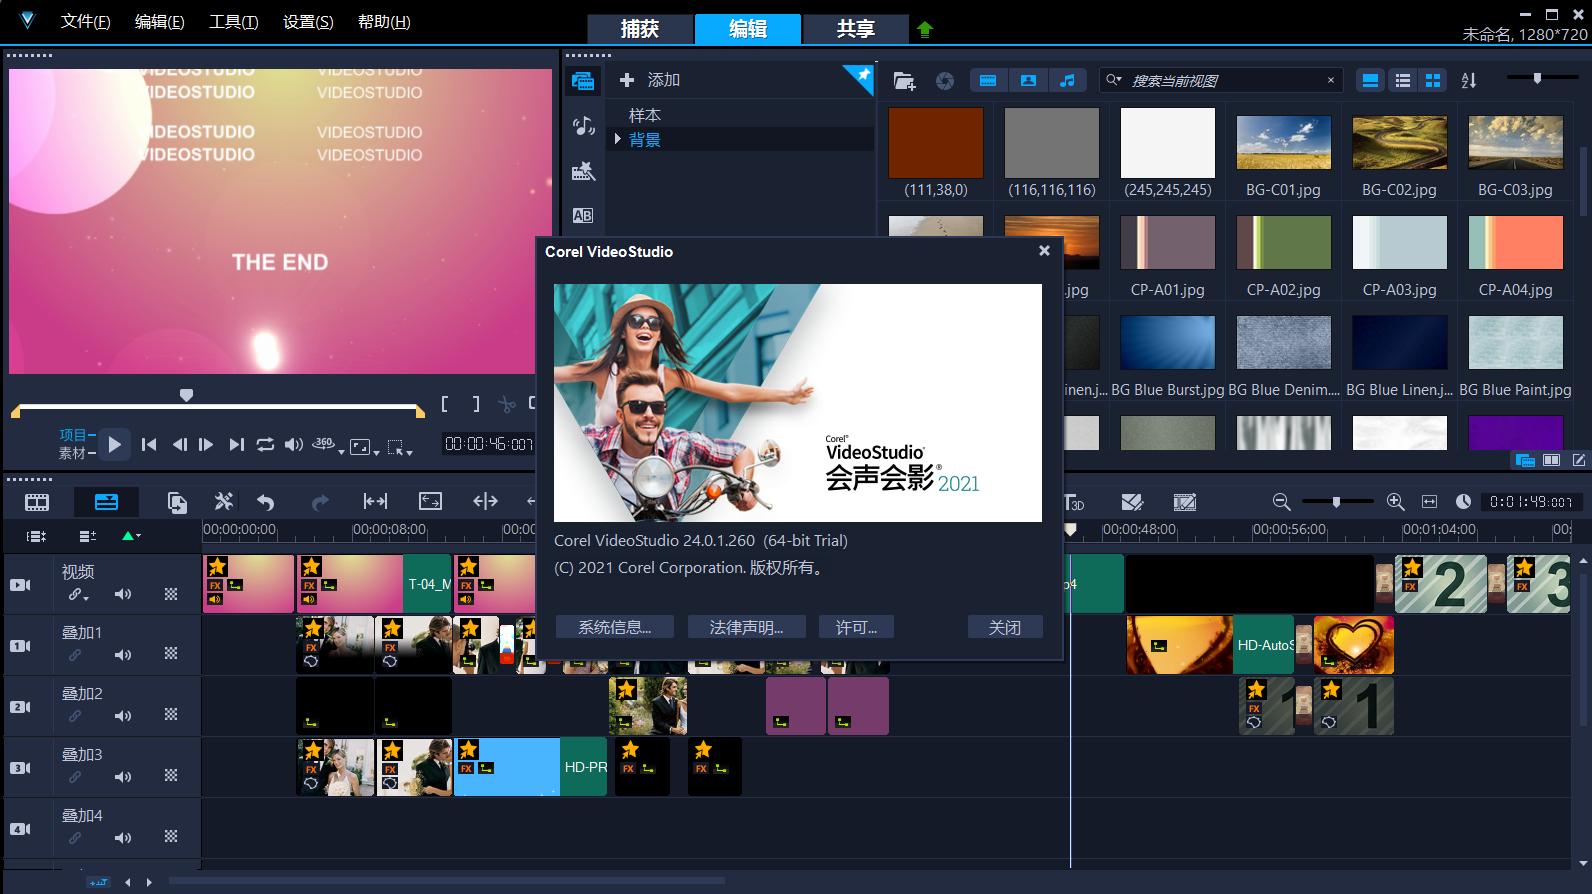Redo the last action
Screen dimensions: 1592x894
coord(320,502)
